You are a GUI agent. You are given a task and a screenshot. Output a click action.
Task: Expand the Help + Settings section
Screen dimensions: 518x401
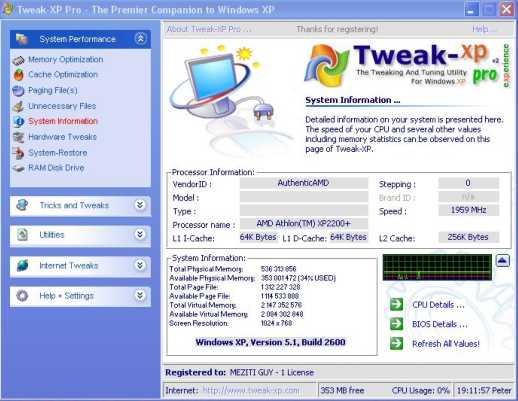tap(140, 295)
